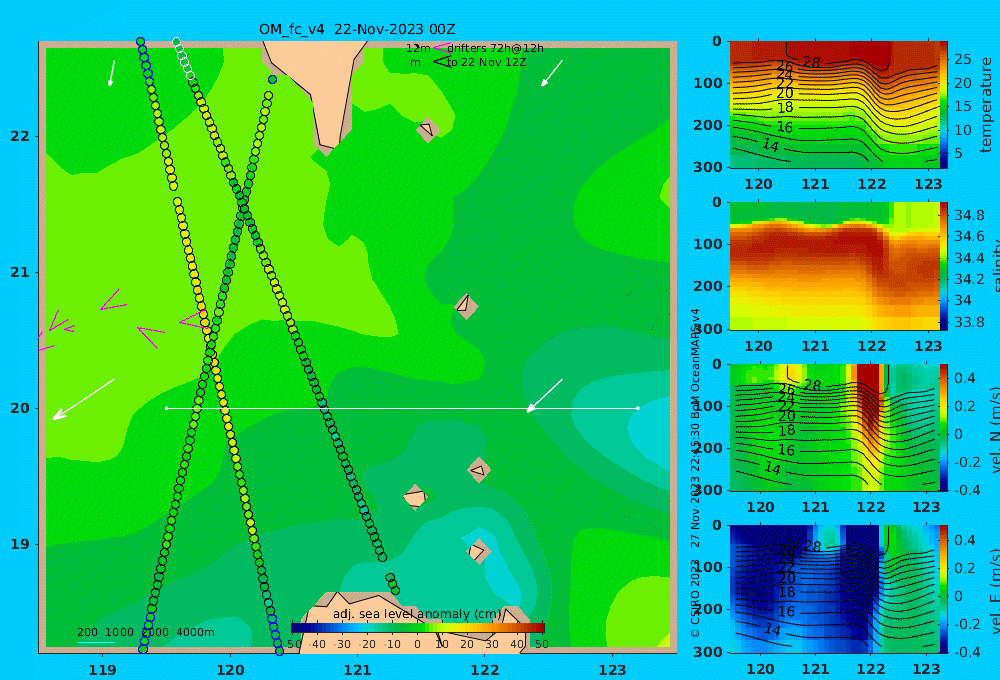
Task: Click the eastern endpoint of the white transect
Action: point(638,408)
